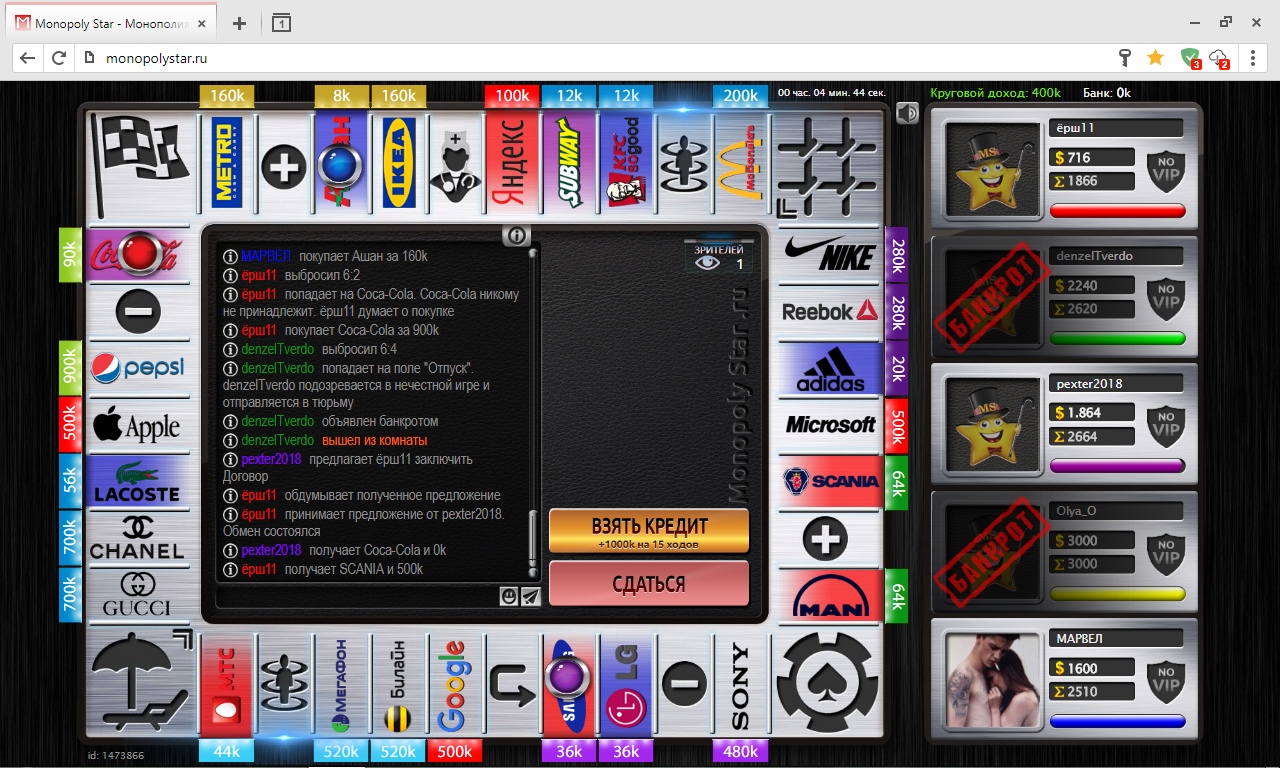The width and height of the screenshot is (1280, 768).
Task: Toggle the spectators eye indicator
Action: point(708,264)
